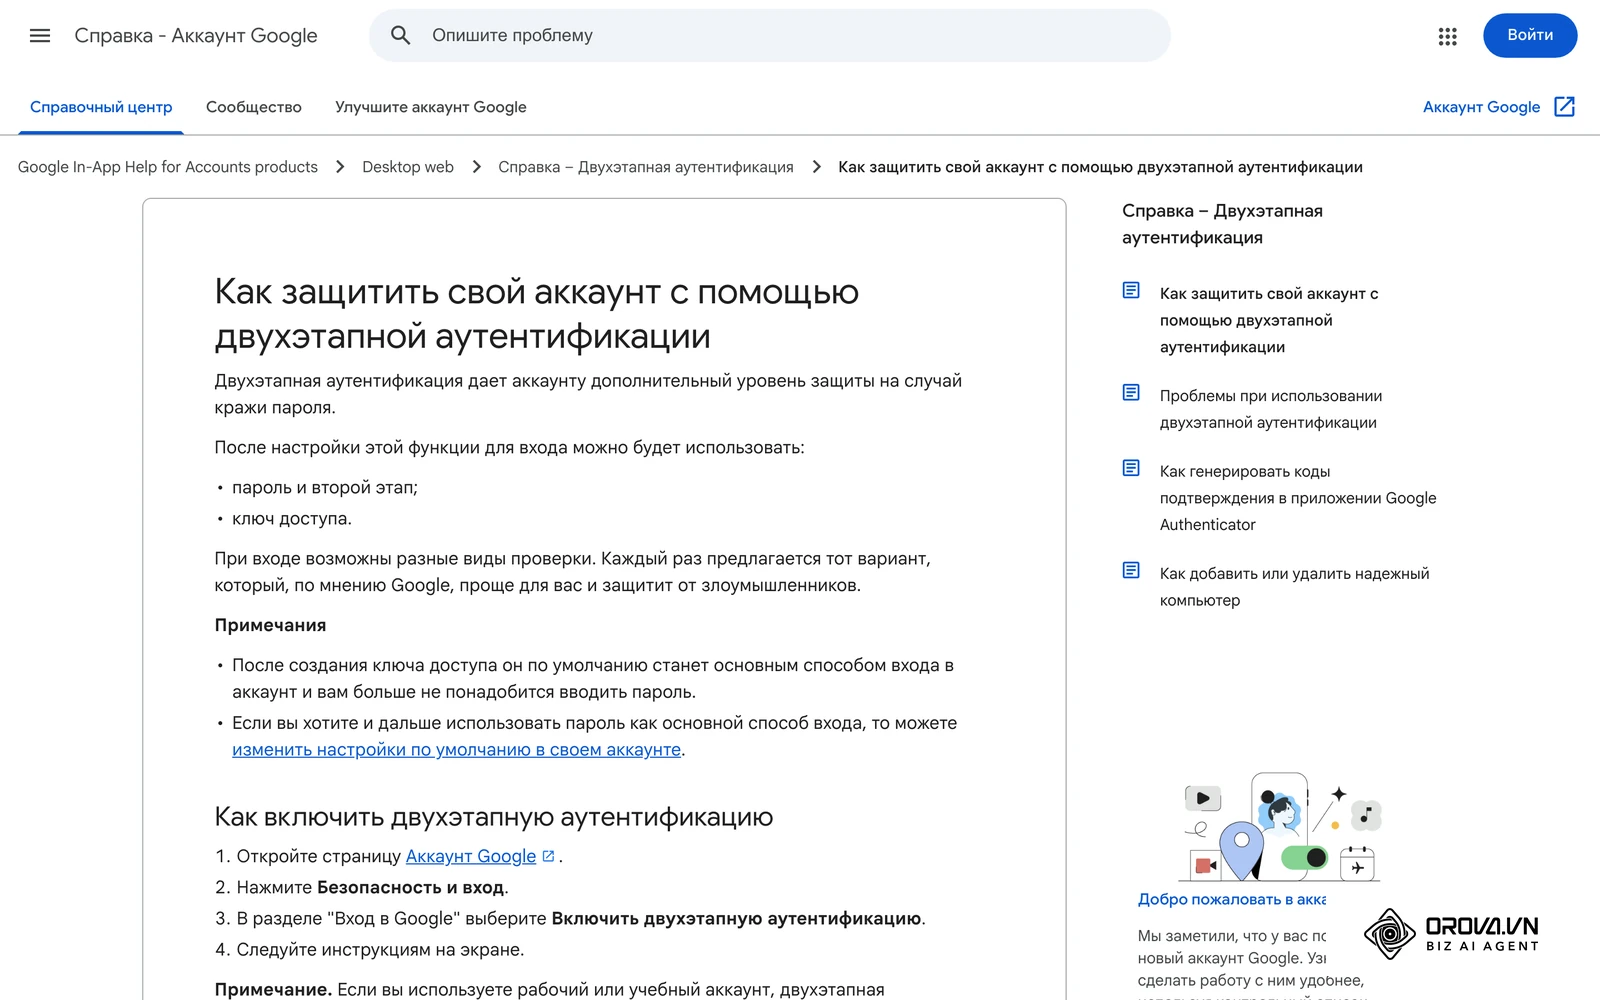Image resolution: width=1600 pixels, height=1000 pixels.
Task: Click step Нажмите Безопасность и вход
Action: (x=373, y=887)
